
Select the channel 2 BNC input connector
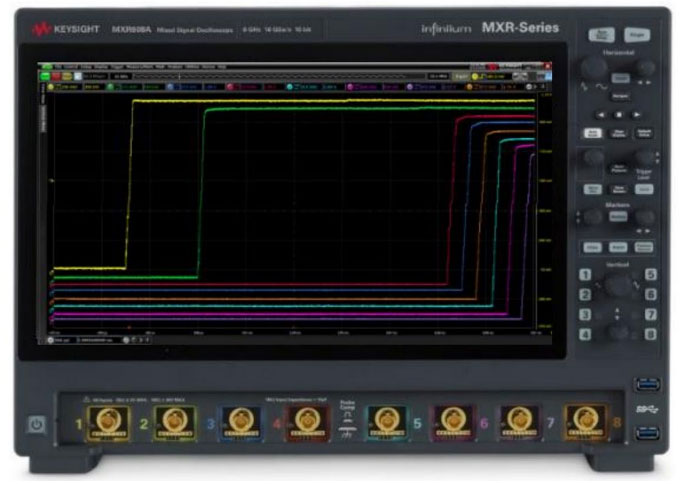tap(174, 422)
